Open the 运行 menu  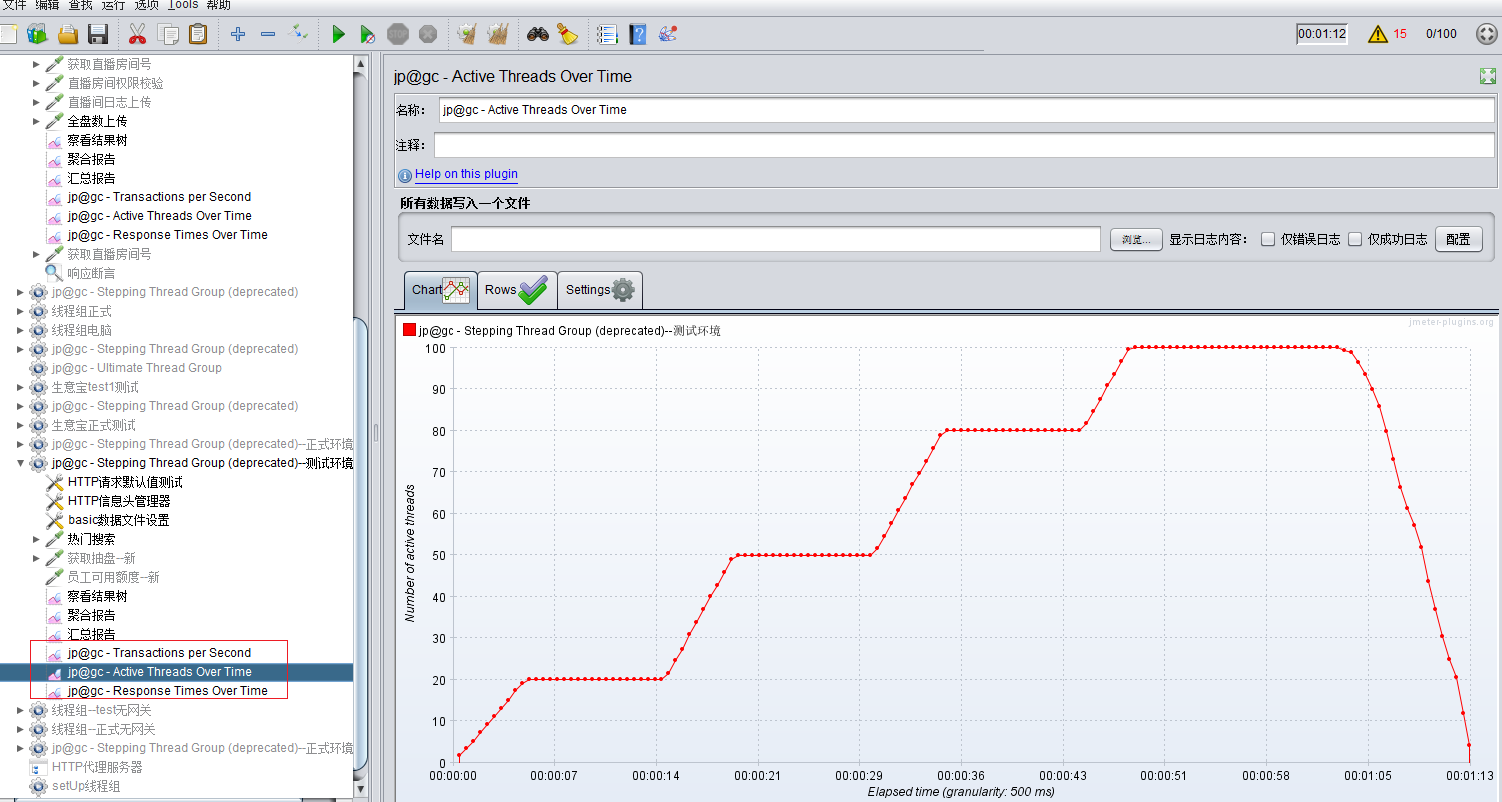(x=113, y=5)
